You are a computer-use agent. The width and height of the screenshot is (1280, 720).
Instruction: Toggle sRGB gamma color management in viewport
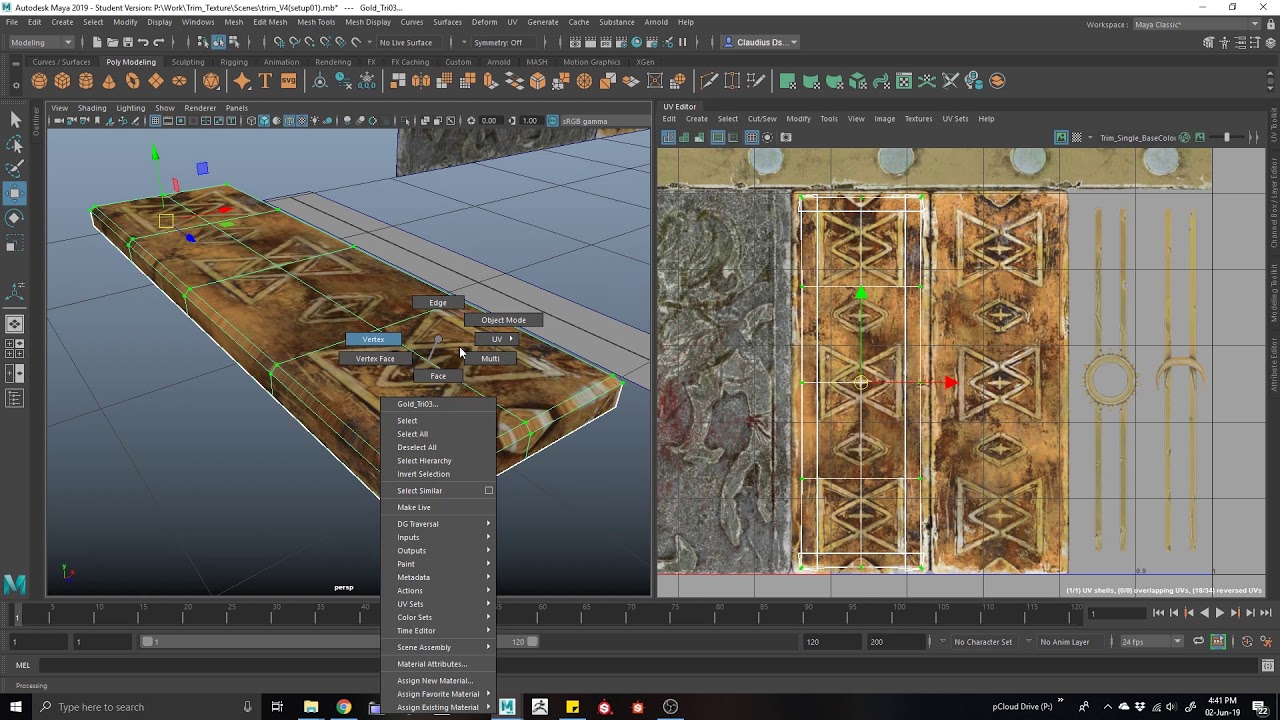click(552, 121)
